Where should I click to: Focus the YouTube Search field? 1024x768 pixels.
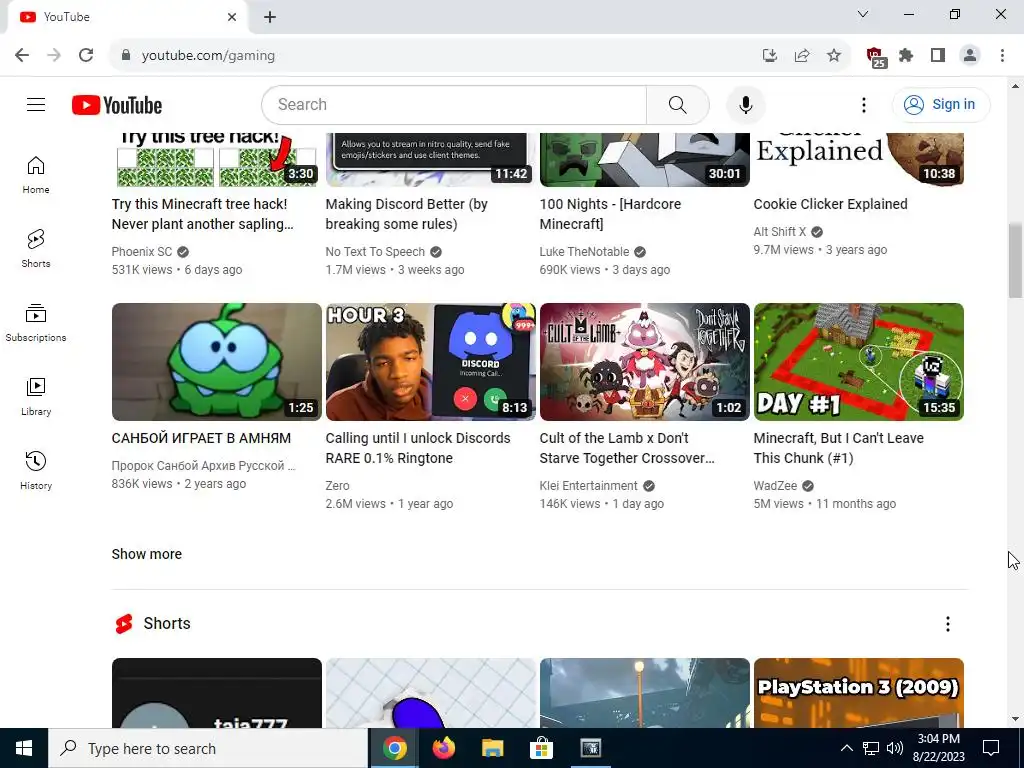(454, 104)
